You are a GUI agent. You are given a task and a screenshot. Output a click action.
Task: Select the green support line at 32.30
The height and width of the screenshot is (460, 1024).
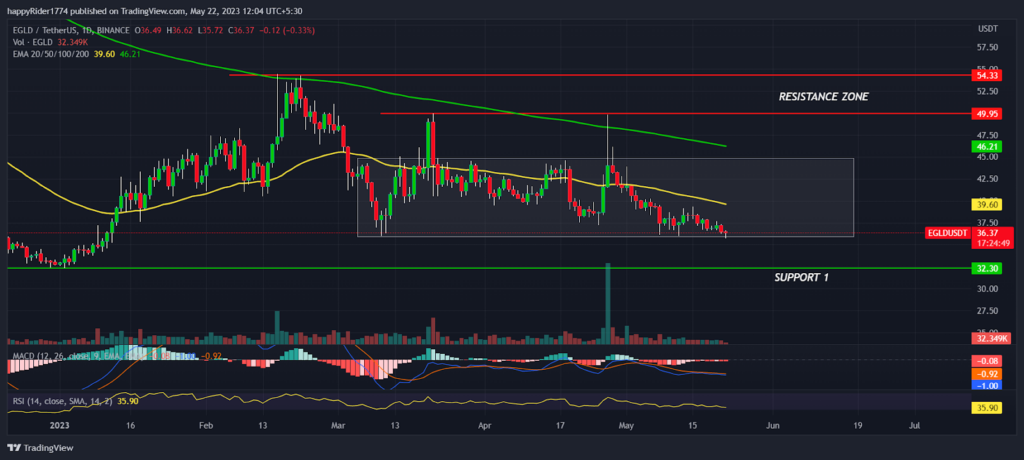(x=488, y=268)
